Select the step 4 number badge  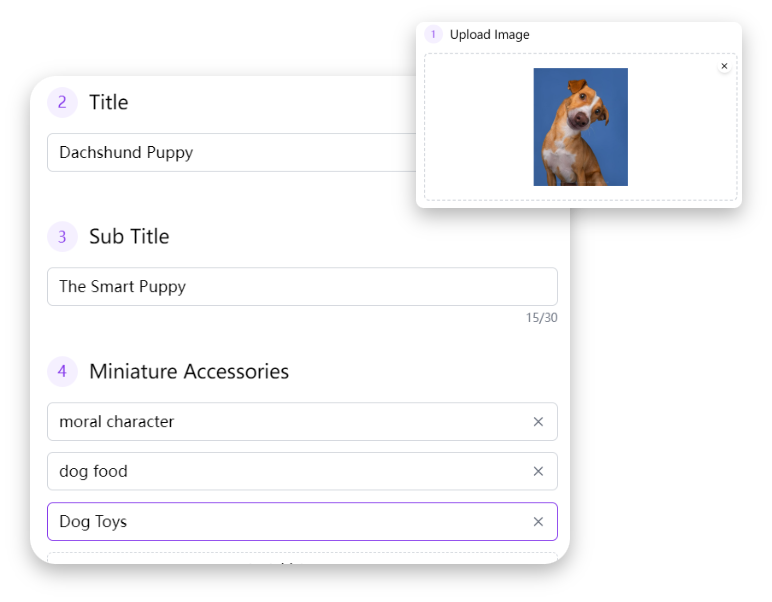[x=62, y=372]
